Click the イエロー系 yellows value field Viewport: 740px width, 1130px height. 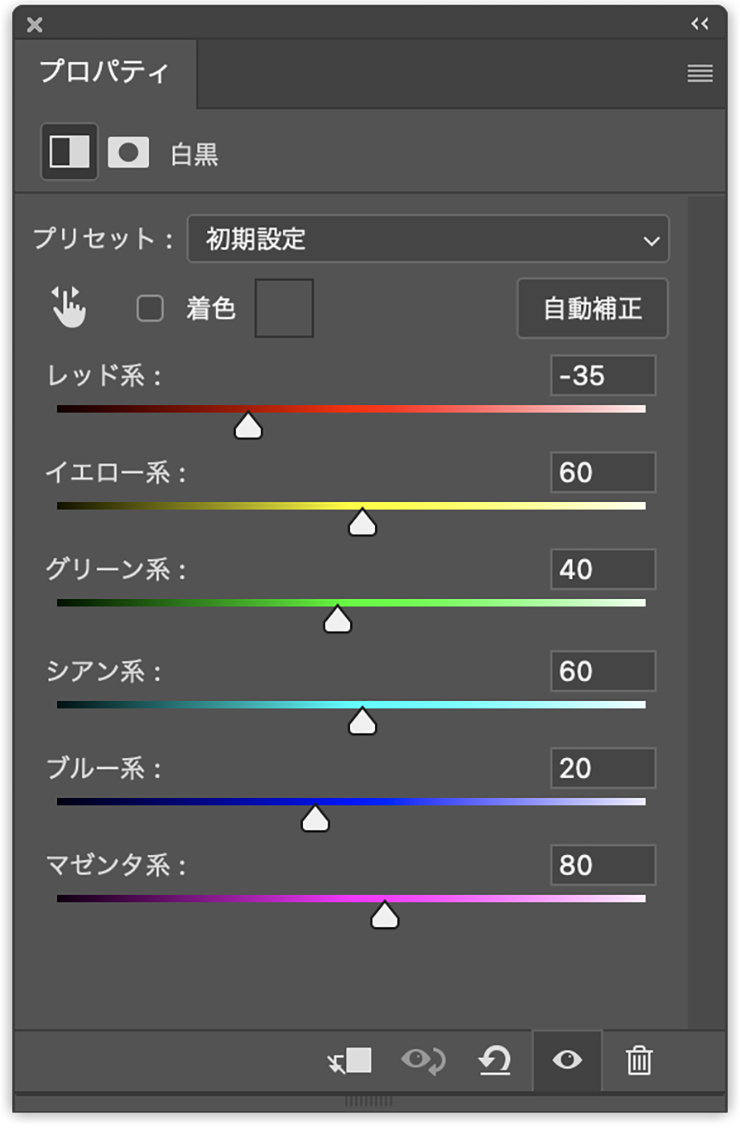point(602,472)
